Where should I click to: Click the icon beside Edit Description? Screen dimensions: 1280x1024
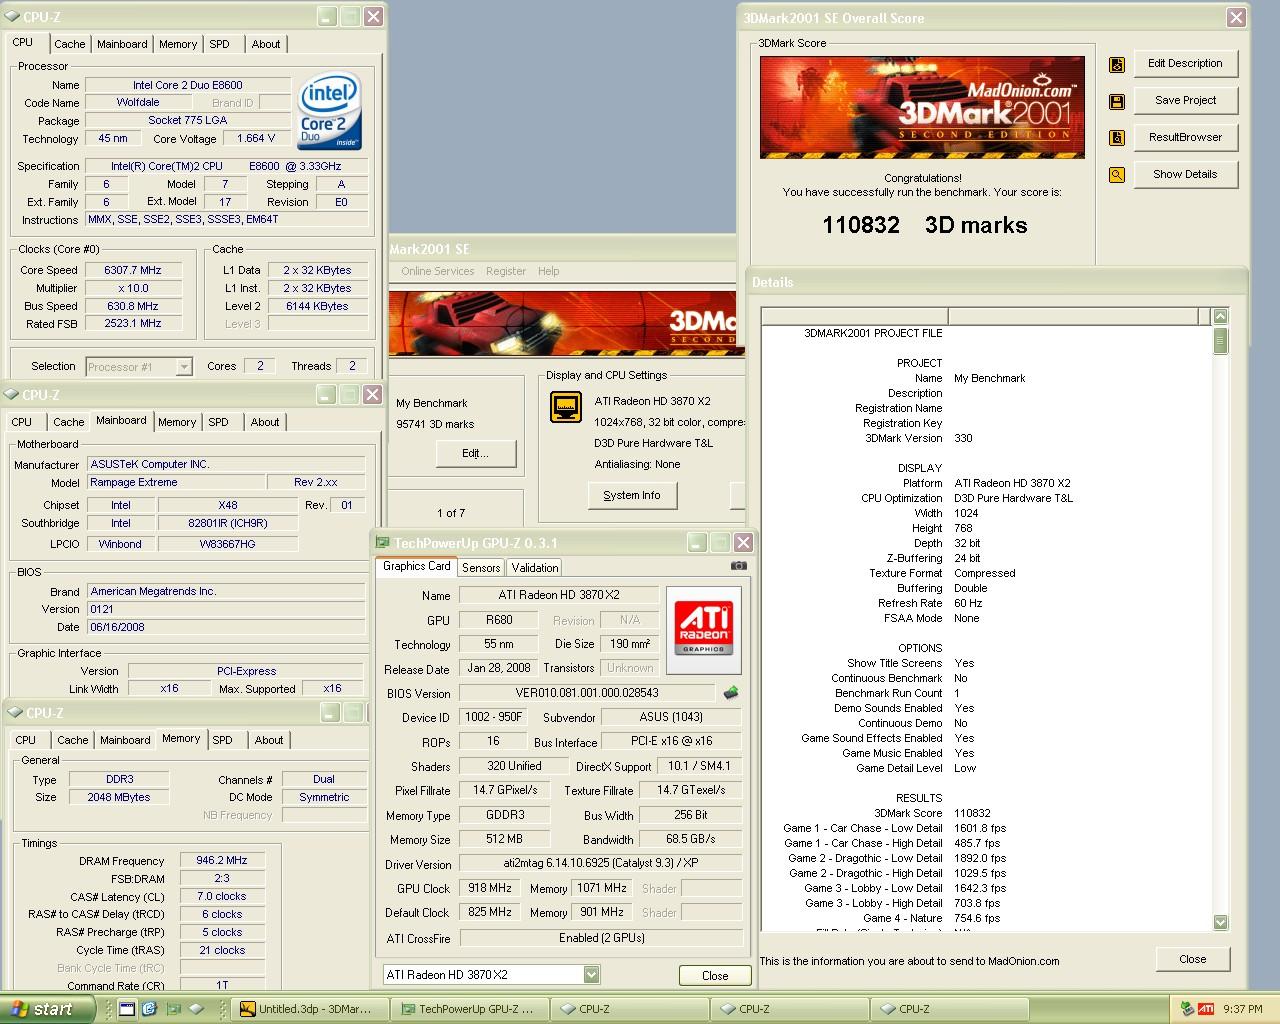click(x=1117, y=65)
